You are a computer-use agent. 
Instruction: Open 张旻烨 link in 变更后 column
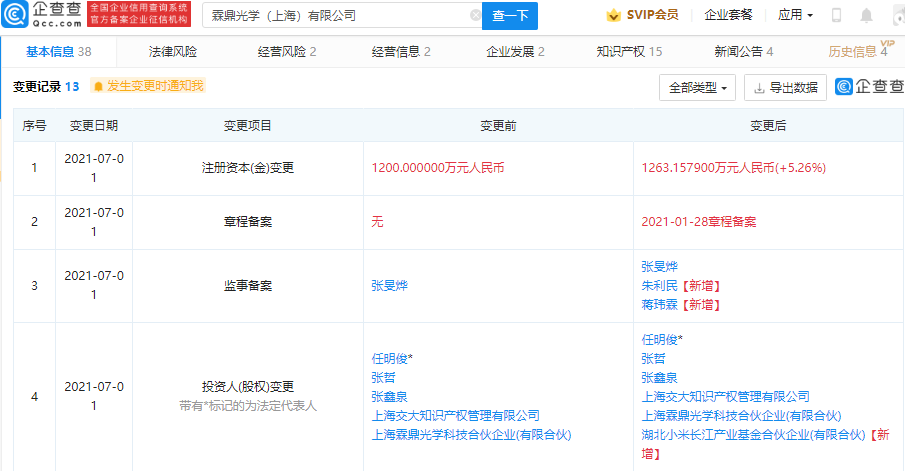659,267
